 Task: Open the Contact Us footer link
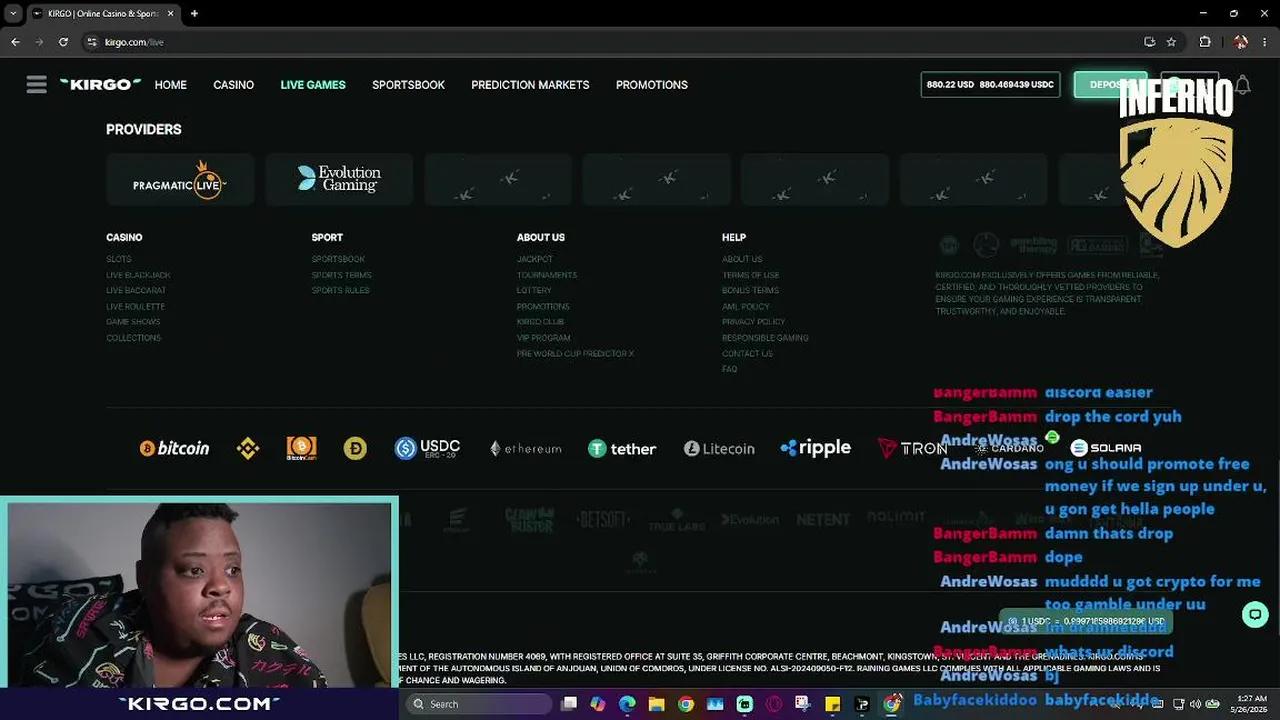click(x=747, y=354)
